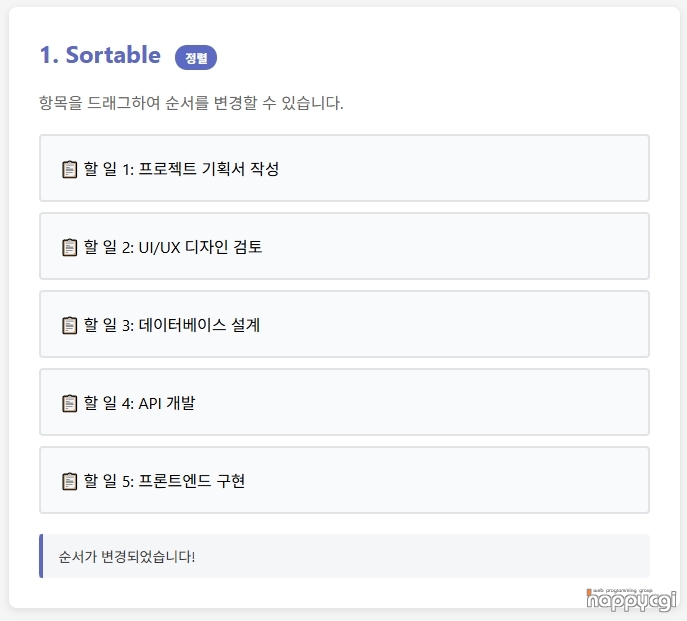Click empty right area of 할 일 5 card

click(x=500, y=481)
